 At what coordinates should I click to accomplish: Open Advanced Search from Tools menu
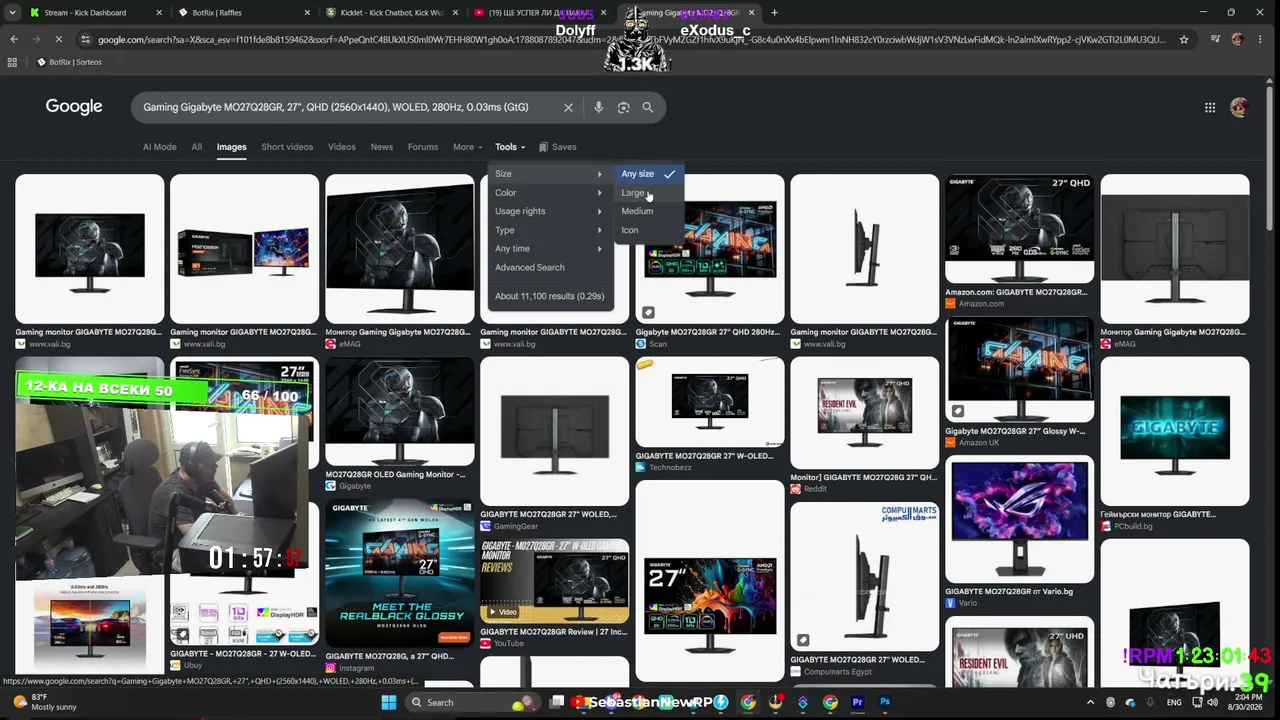point(530,267)
